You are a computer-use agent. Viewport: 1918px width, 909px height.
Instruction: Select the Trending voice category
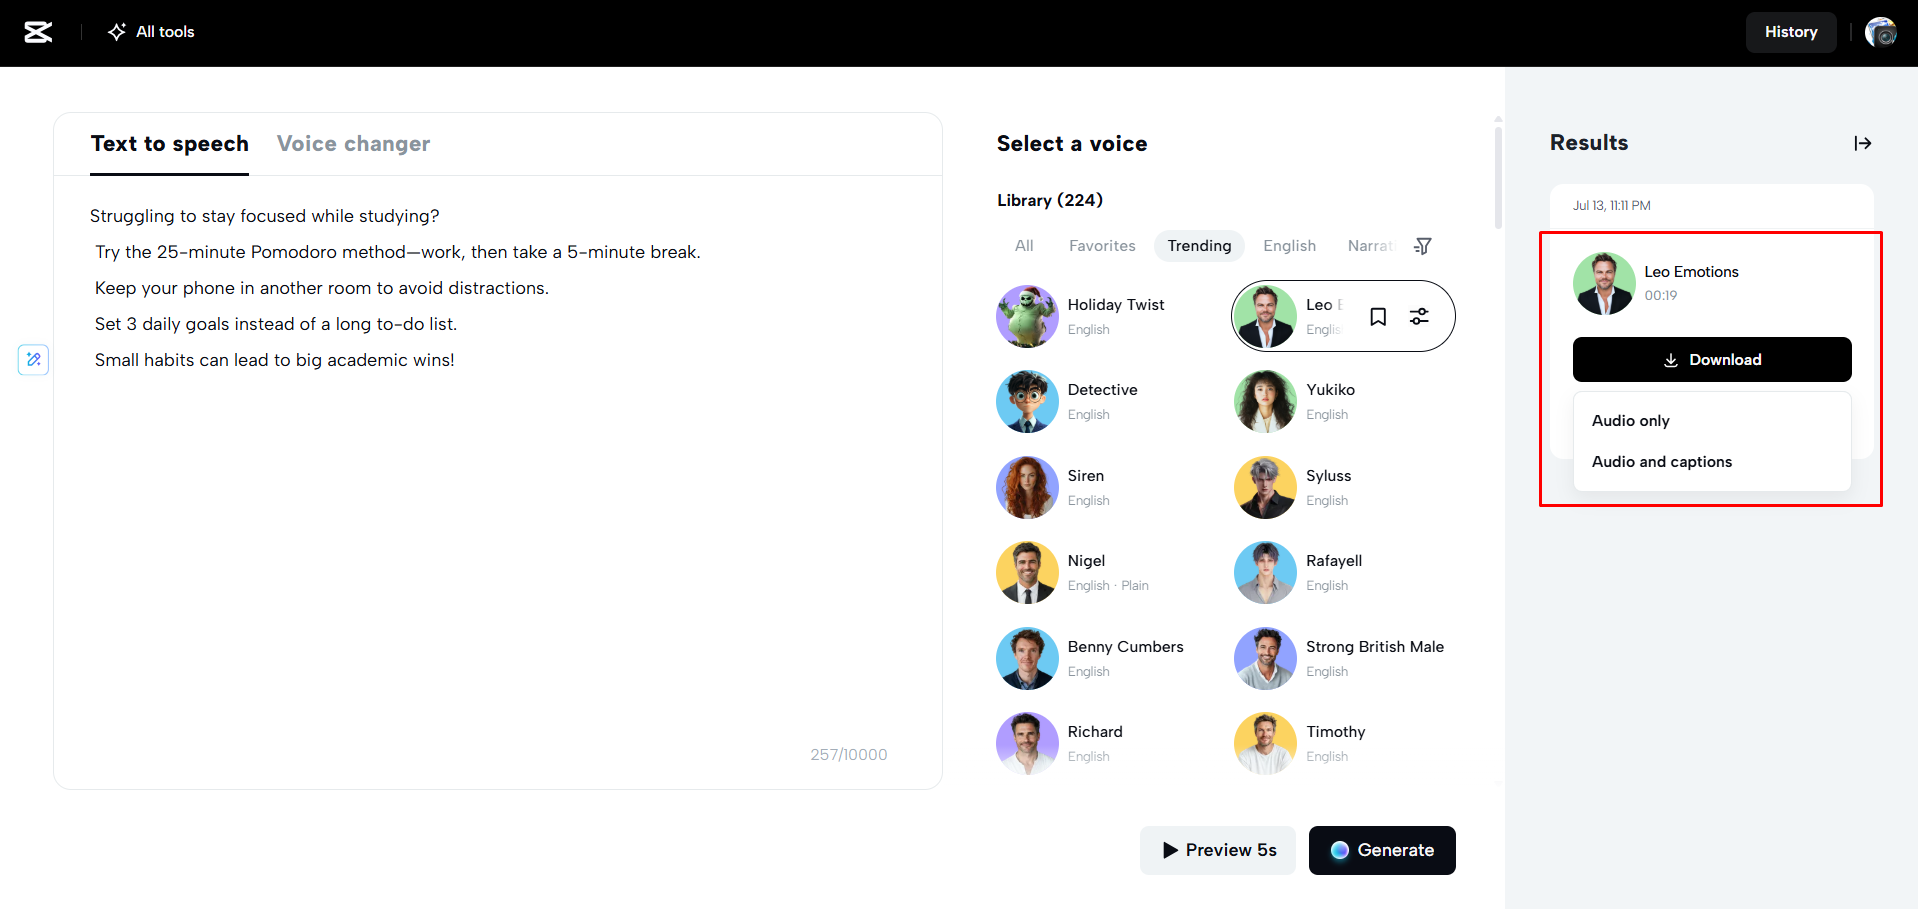[x=1199, y=246]
